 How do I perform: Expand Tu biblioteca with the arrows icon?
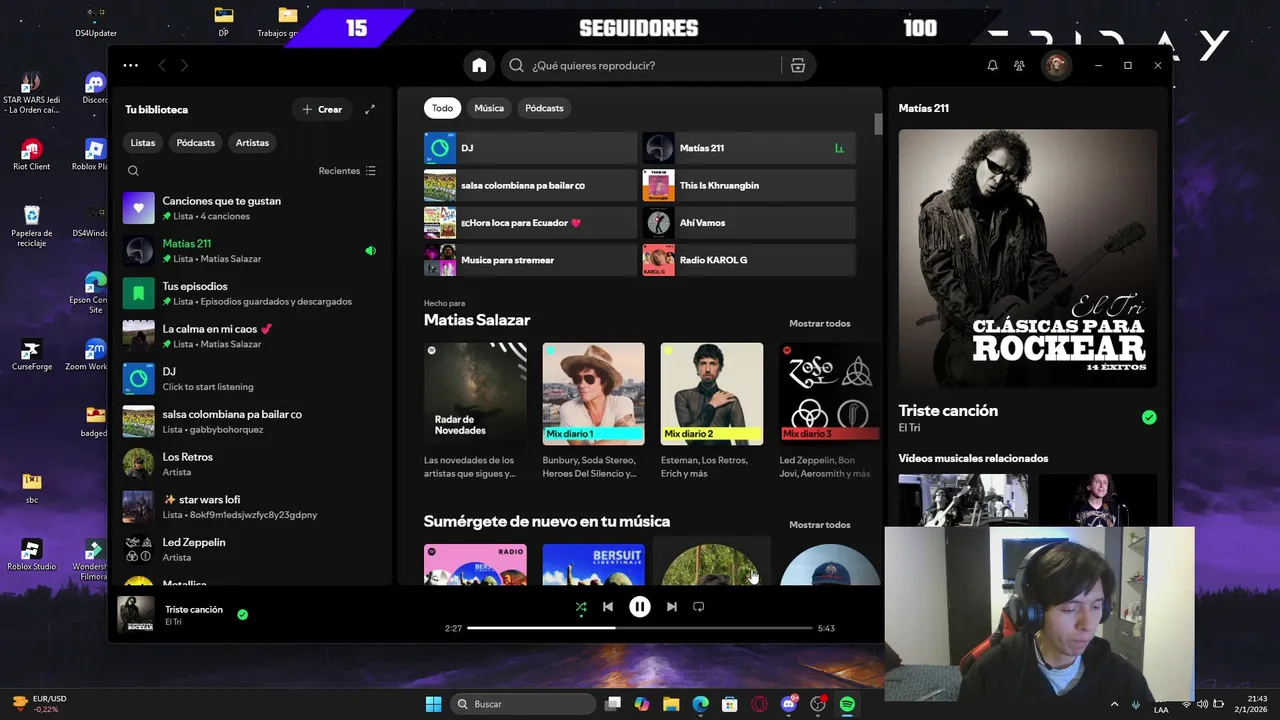coord(370,109)
